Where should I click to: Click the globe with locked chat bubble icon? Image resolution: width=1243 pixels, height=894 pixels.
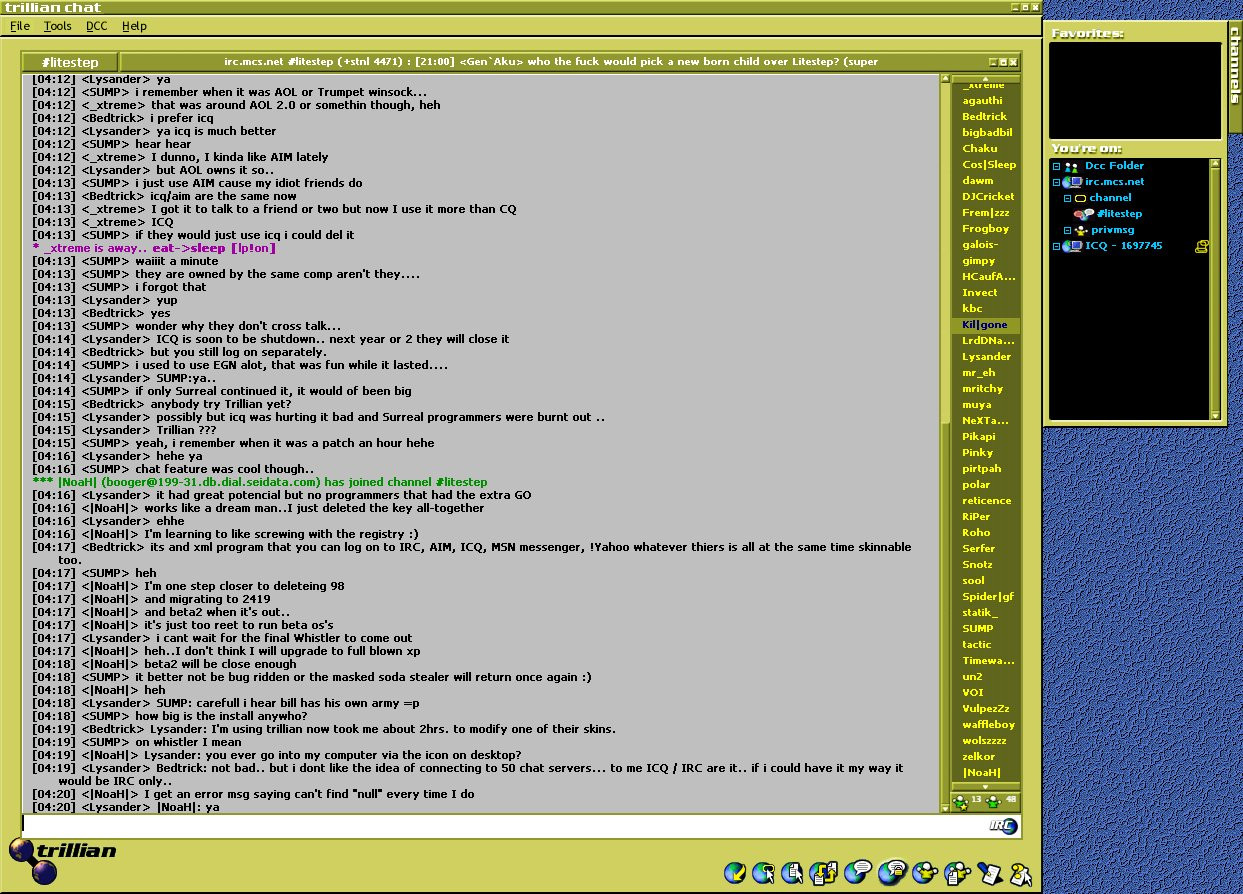pos(892,872)
